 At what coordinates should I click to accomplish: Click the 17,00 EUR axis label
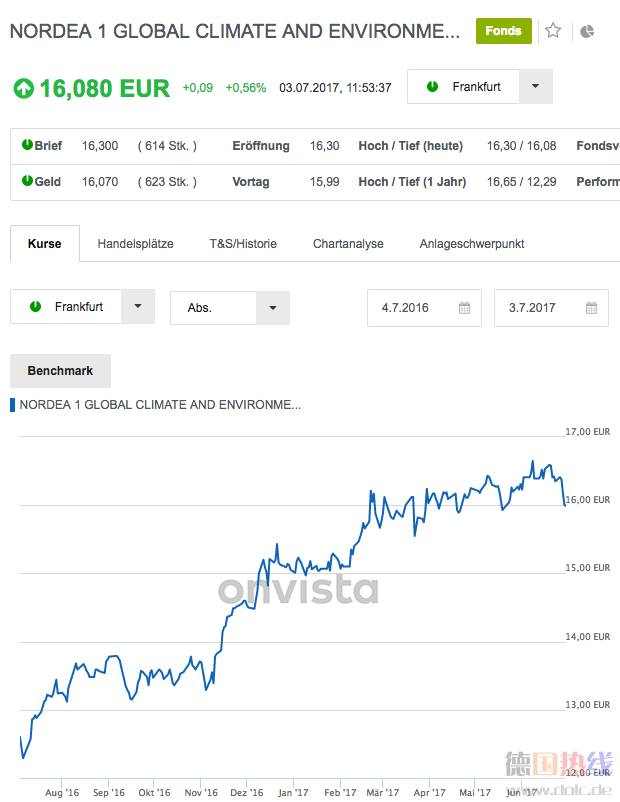coord(587,432)
